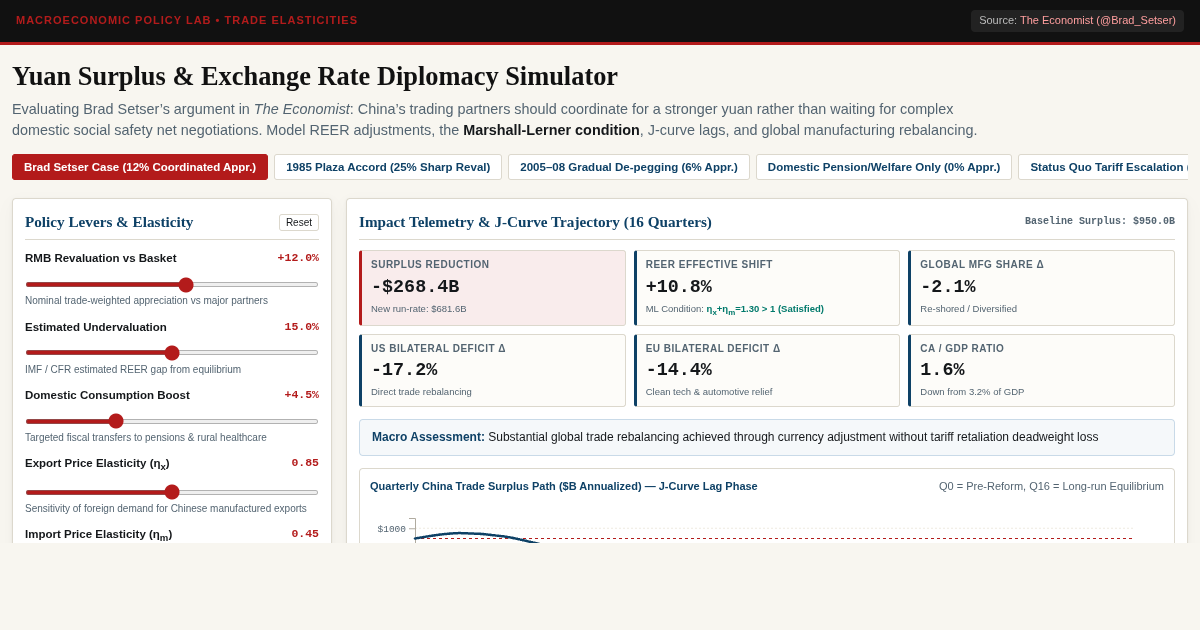Screen dimensions: 1200x630
Task: Click the 0.45 import elasticity value
Action: coord(305,534)
